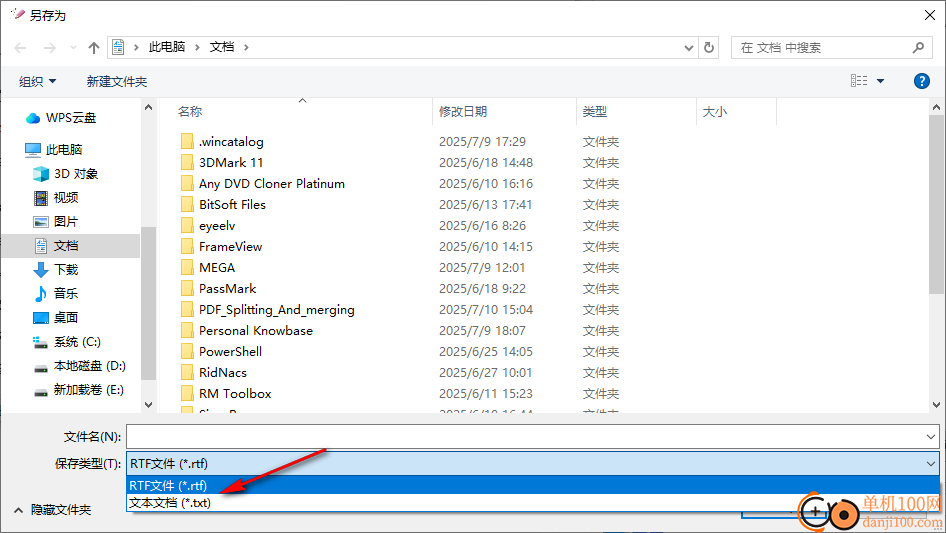
Task: Open 新加载卷 (E:) drive
Action: tap(78, 390)
